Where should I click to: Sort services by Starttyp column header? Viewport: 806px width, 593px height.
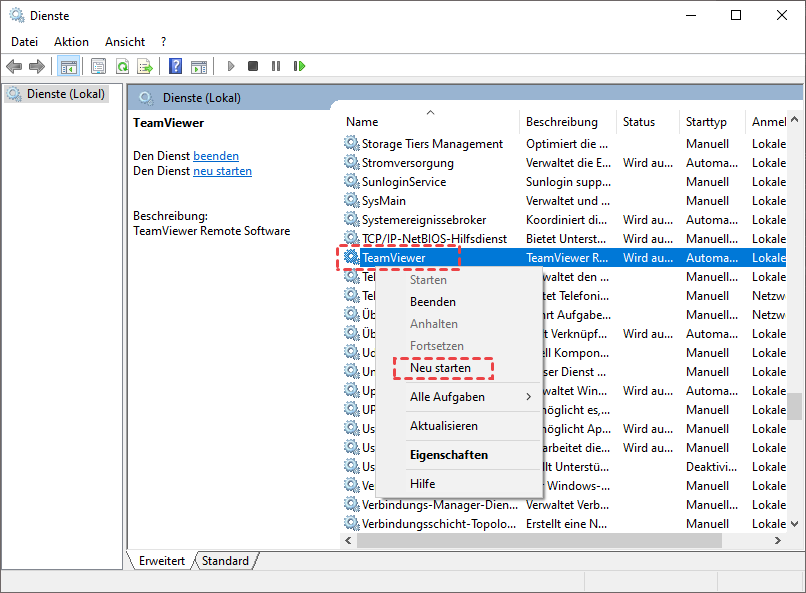(706, 122)
